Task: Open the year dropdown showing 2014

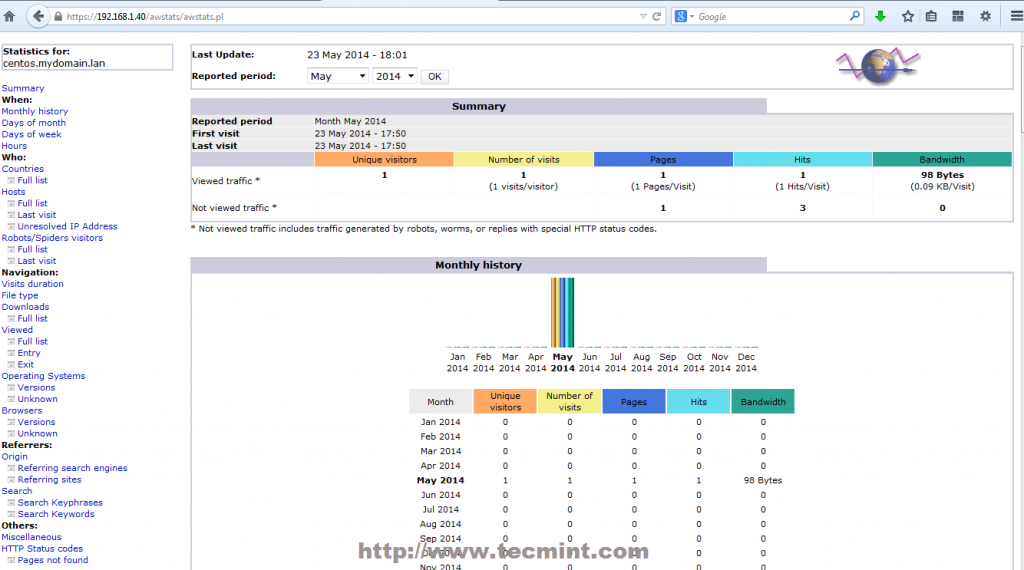Action: pos(394,76)
